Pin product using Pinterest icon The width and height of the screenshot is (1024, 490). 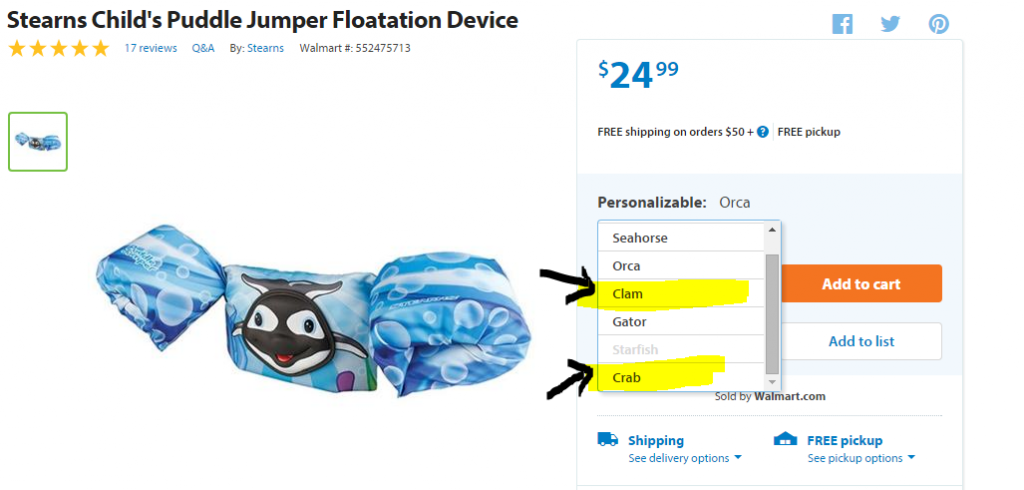[938, 24]
